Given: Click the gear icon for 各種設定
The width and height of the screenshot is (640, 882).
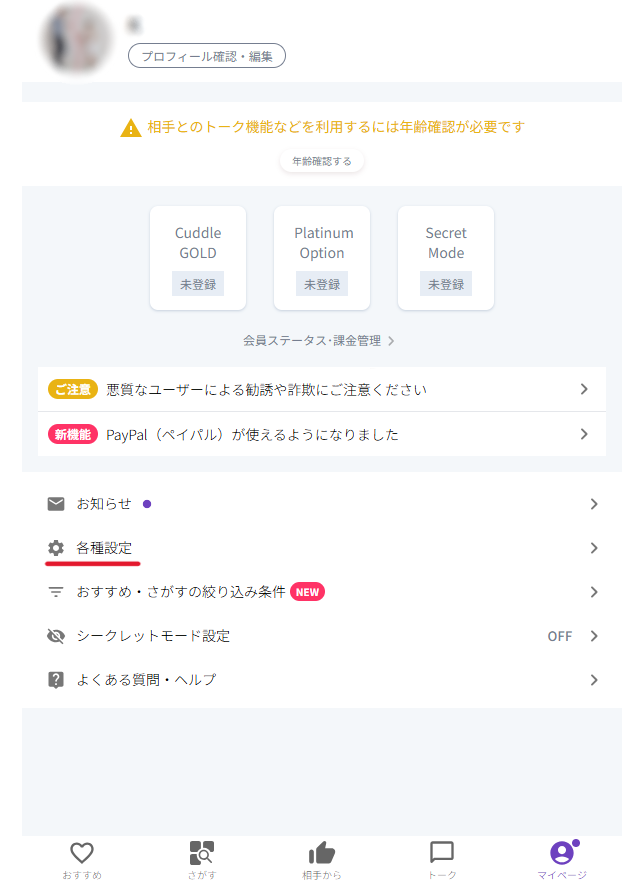Looking at the screenshot, I should point(56,548).
